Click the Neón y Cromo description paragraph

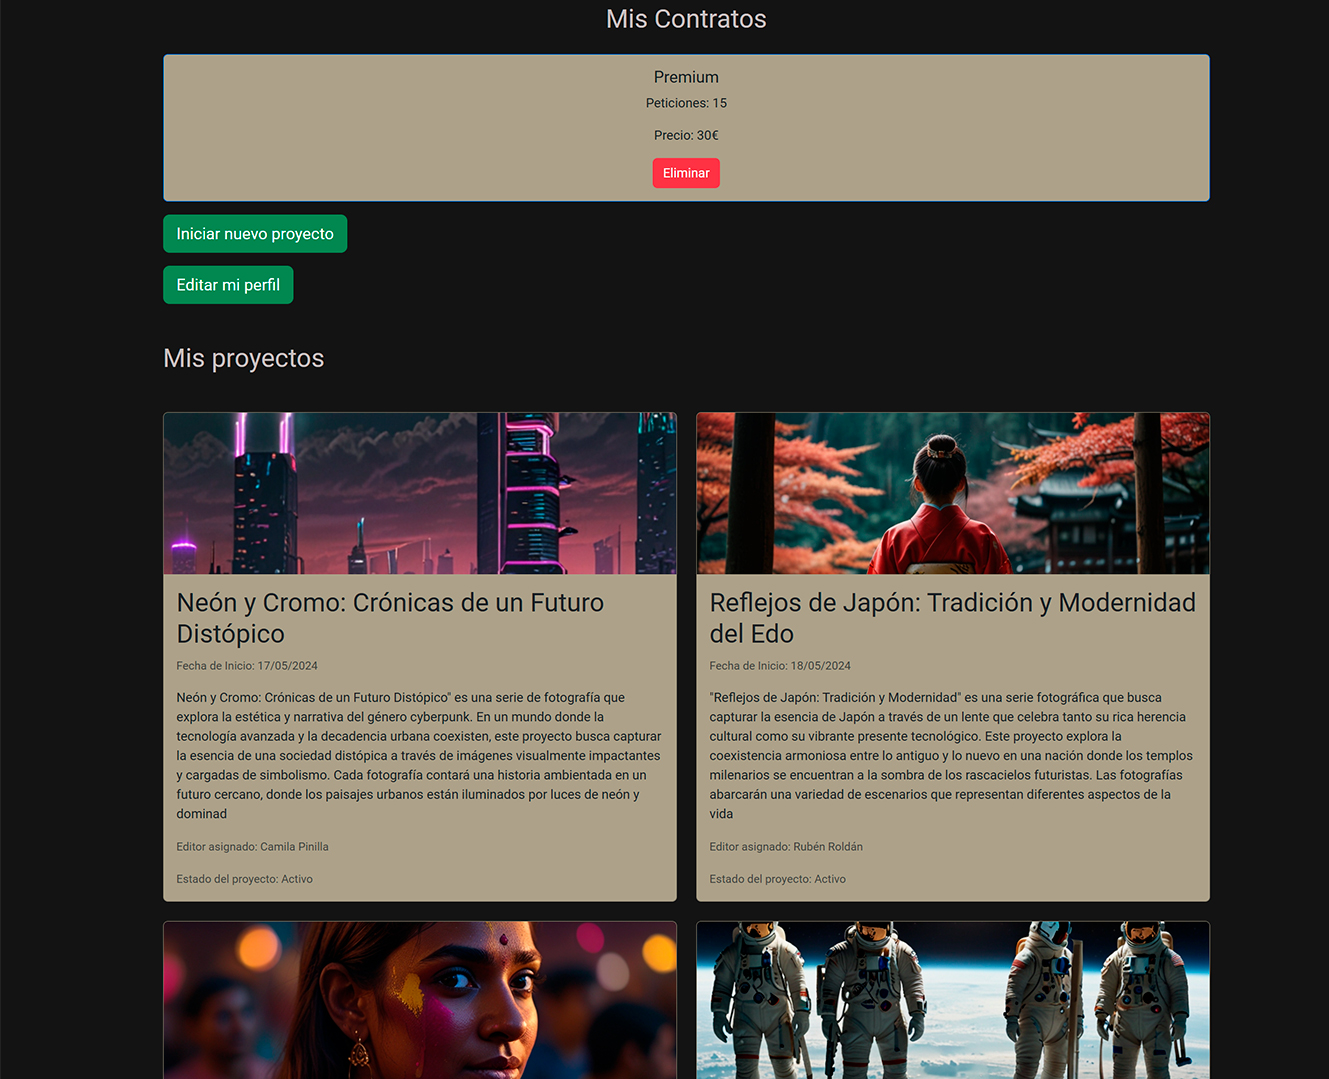(x=419, y=755)
